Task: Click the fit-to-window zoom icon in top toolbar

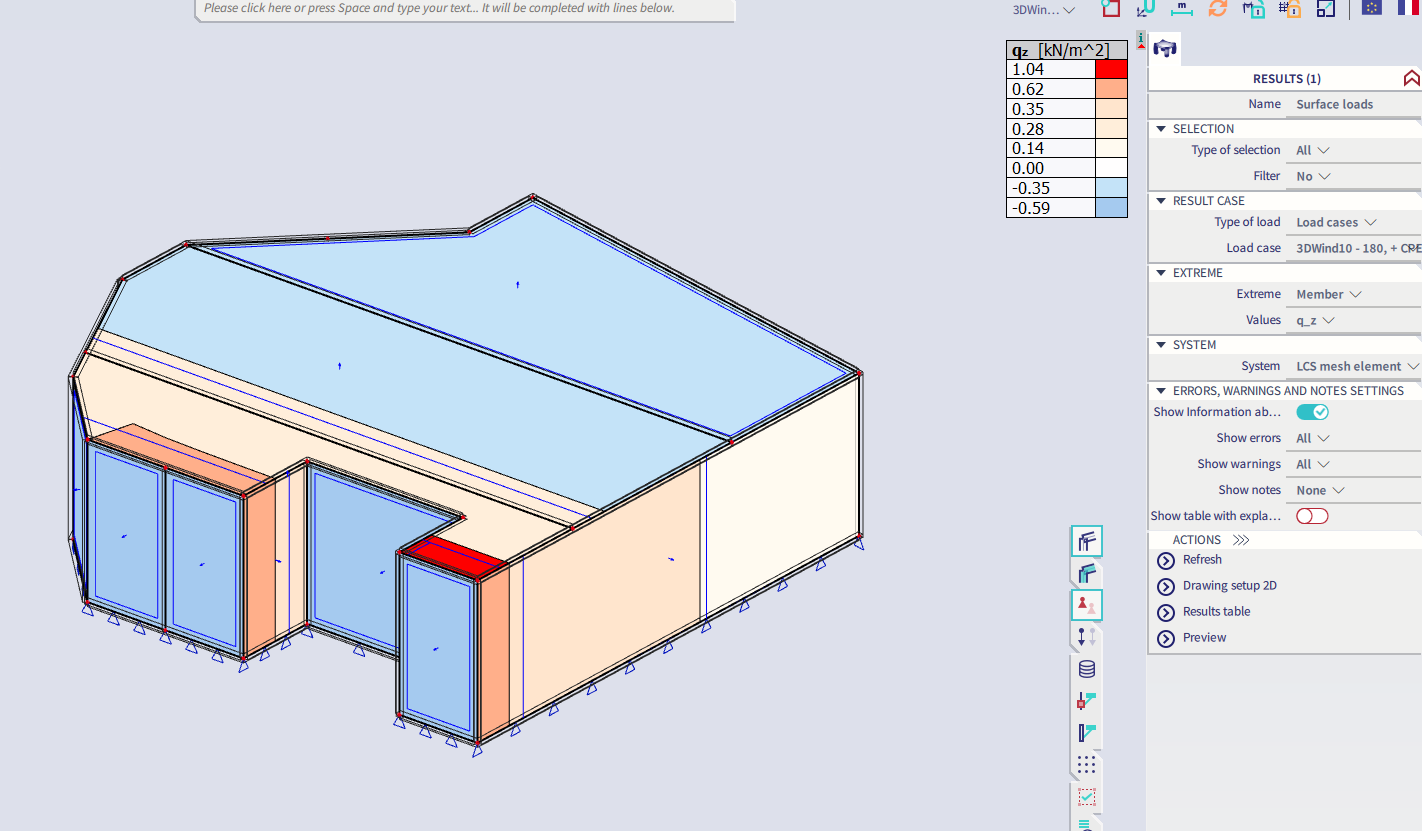Action: tap(1325, 9)
